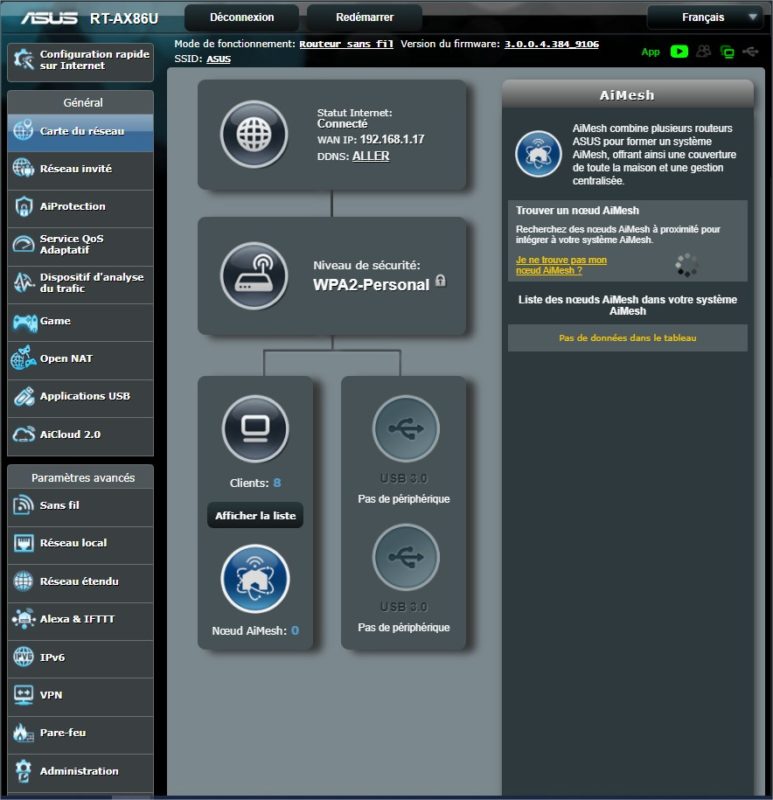Click the App label in header
This screenshot has width=773, height=800.
pyautogui.click(x=651, y=52)
